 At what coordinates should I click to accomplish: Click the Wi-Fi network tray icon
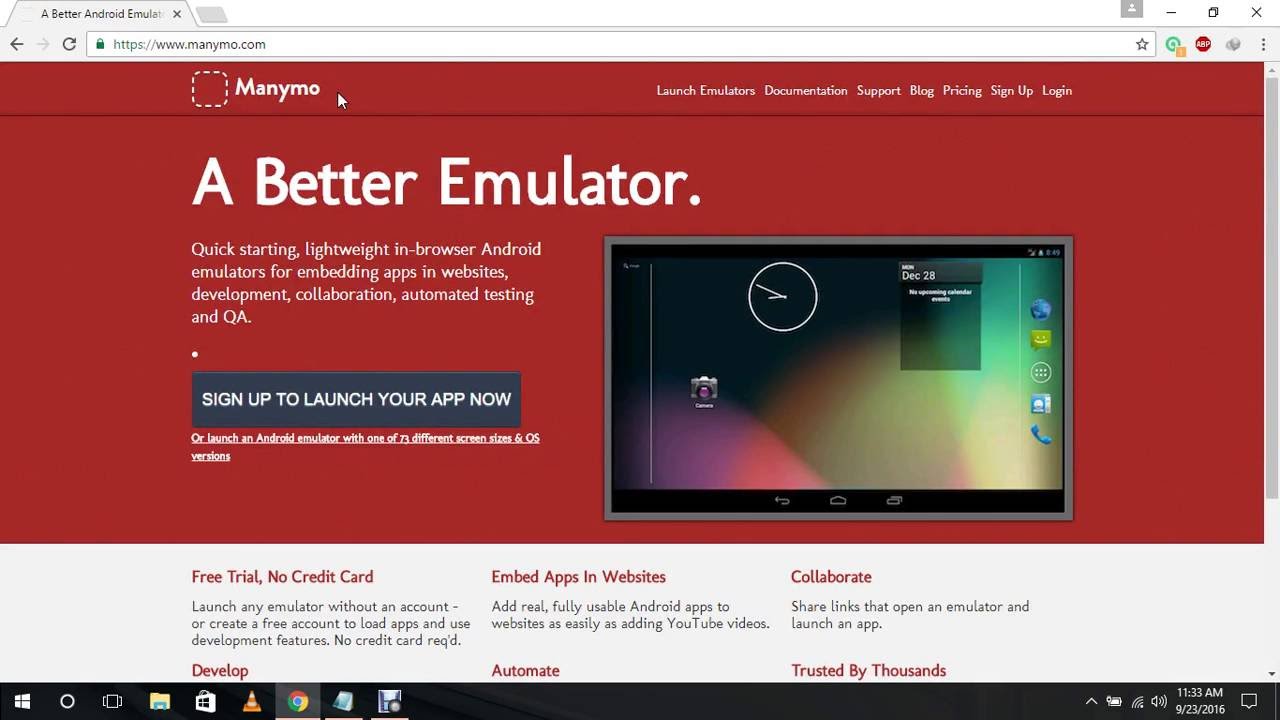tap(1137, 702)
